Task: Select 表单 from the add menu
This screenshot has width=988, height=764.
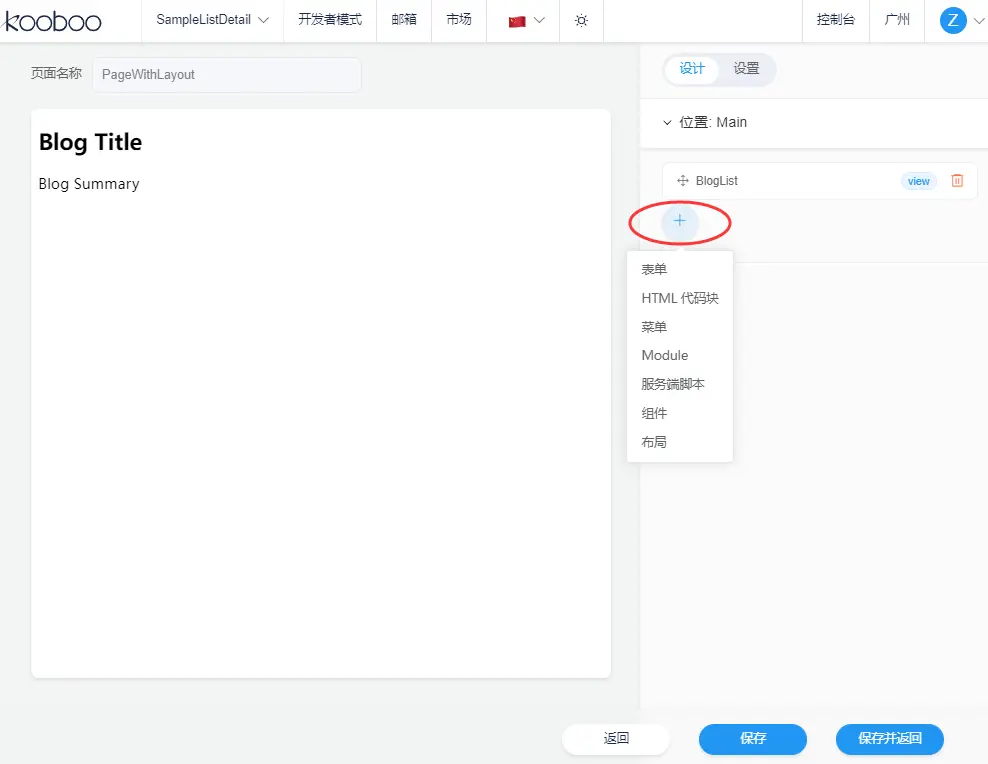Action: point(654,270)
